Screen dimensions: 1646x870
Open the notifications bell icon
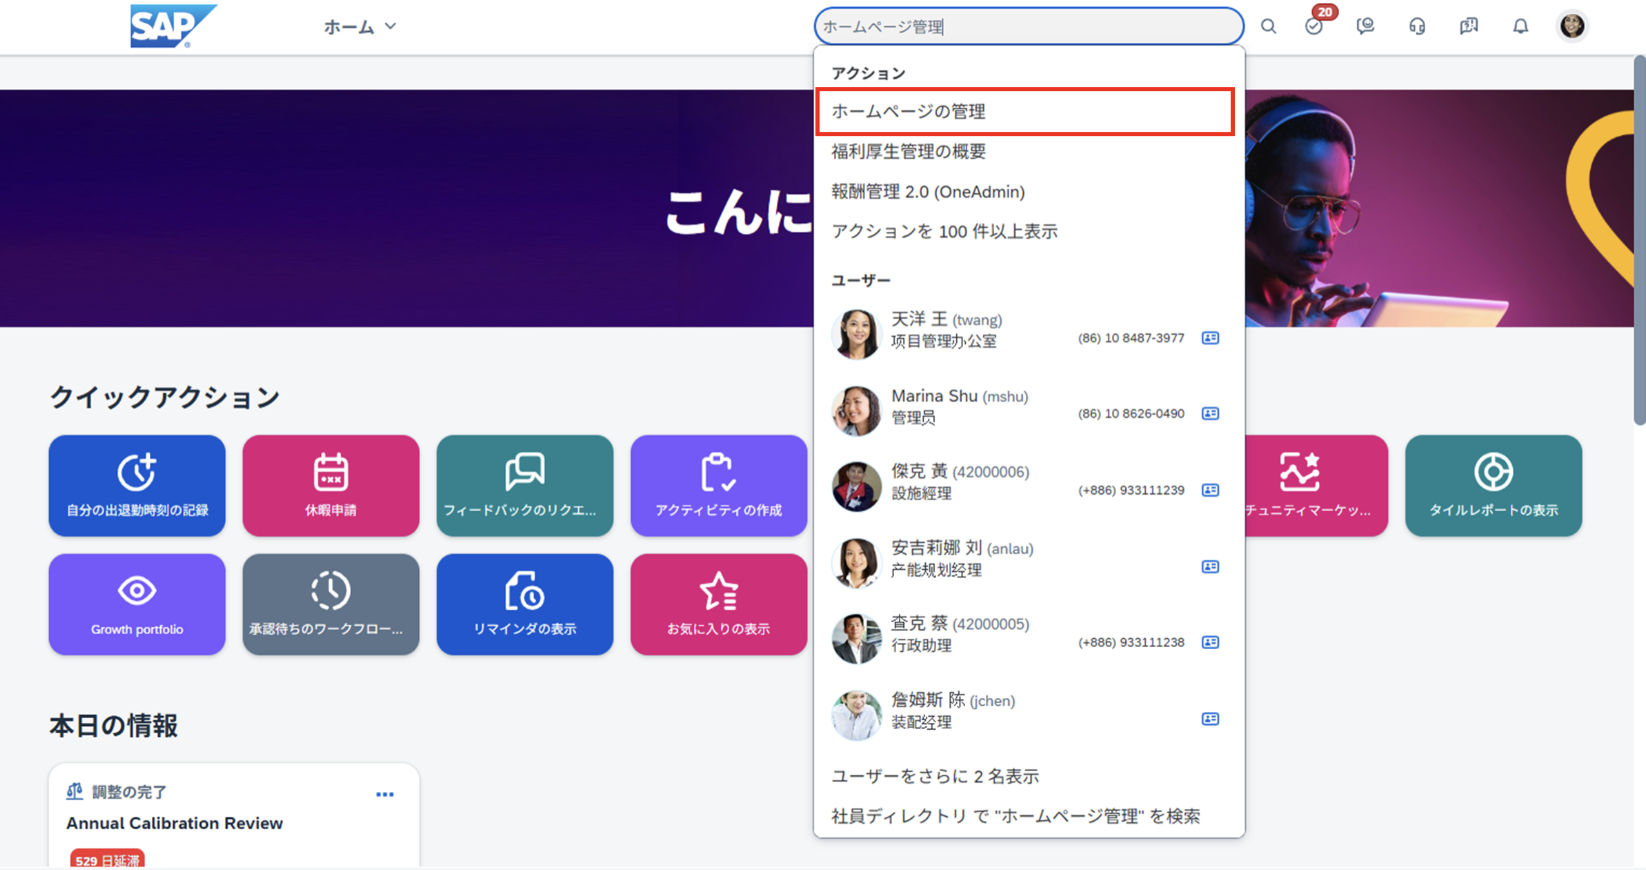point(1520,27)
